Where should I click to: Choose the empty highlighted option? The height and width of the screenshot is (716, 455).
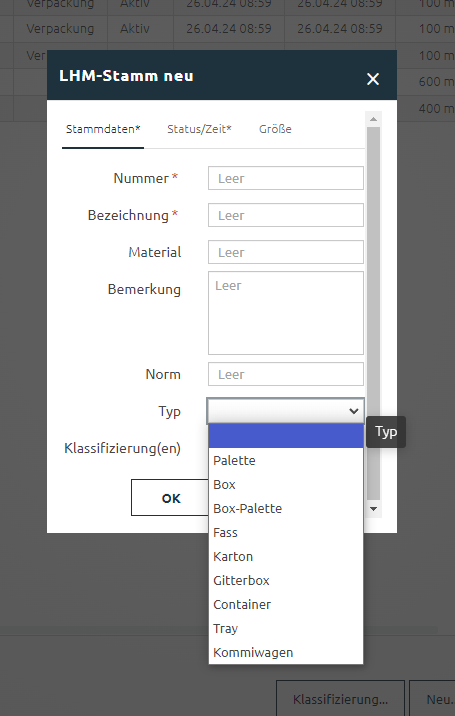coord(286,436)
